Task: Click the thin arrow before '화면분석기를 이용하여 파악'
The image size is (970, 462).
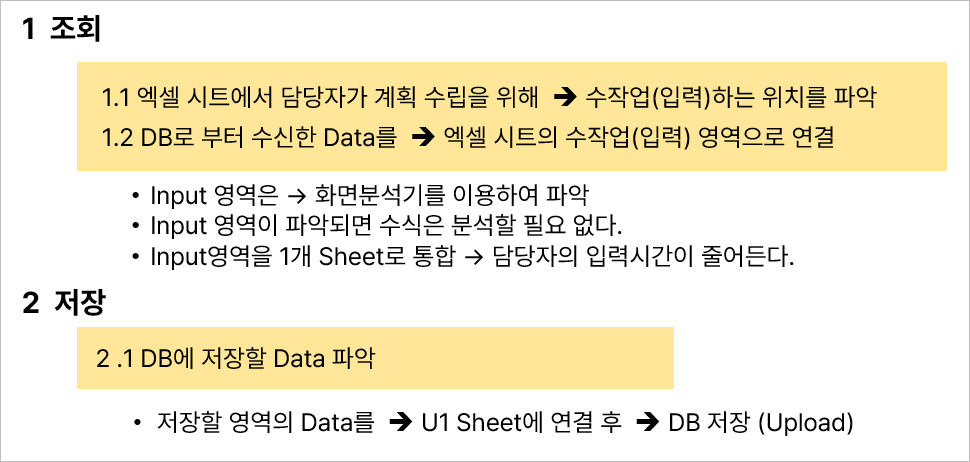Action: 298,197
